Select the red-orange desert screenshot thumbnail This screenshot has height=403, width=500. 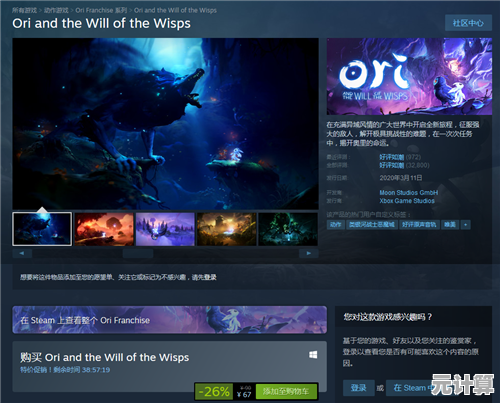[104, 229]
